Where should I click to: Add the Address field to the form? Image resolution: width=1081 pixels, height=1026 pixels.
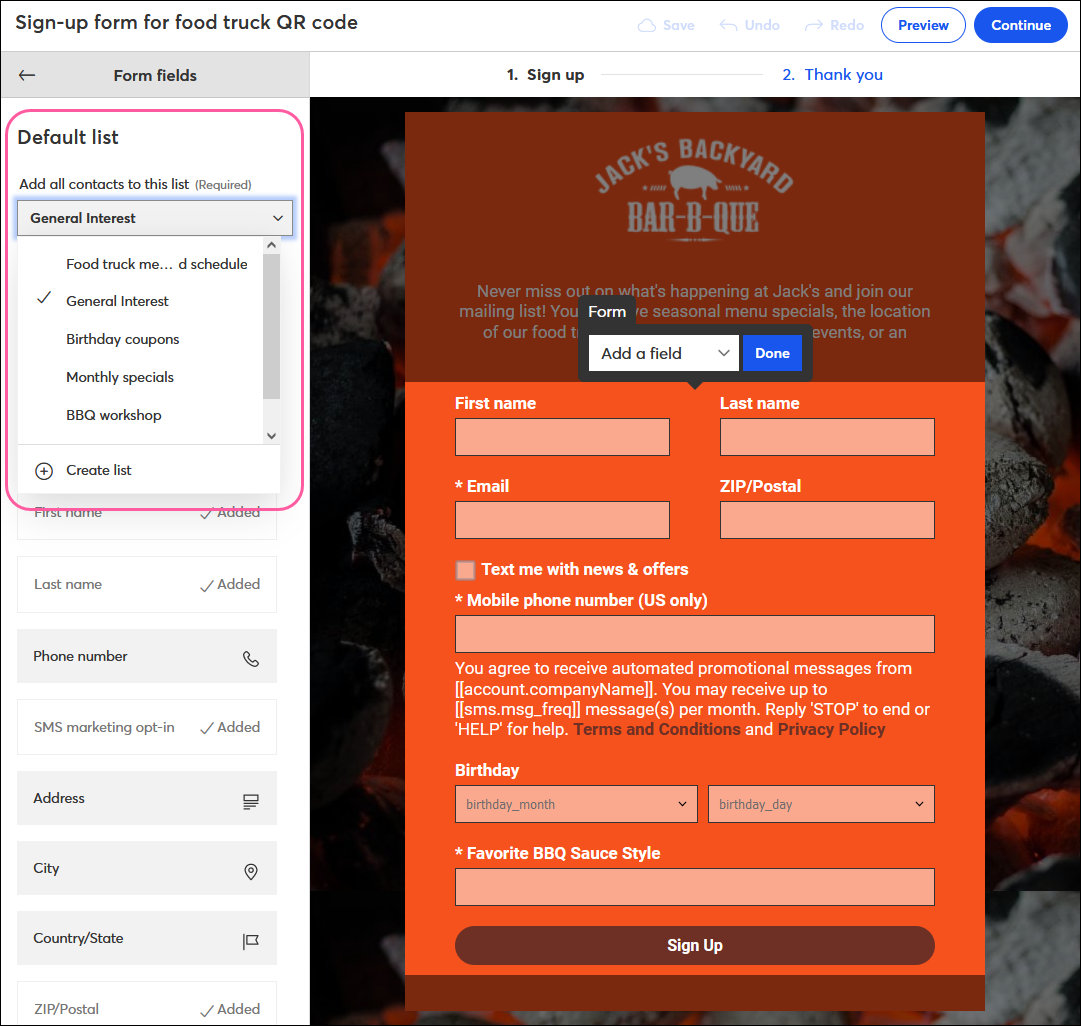coord(147,798)
